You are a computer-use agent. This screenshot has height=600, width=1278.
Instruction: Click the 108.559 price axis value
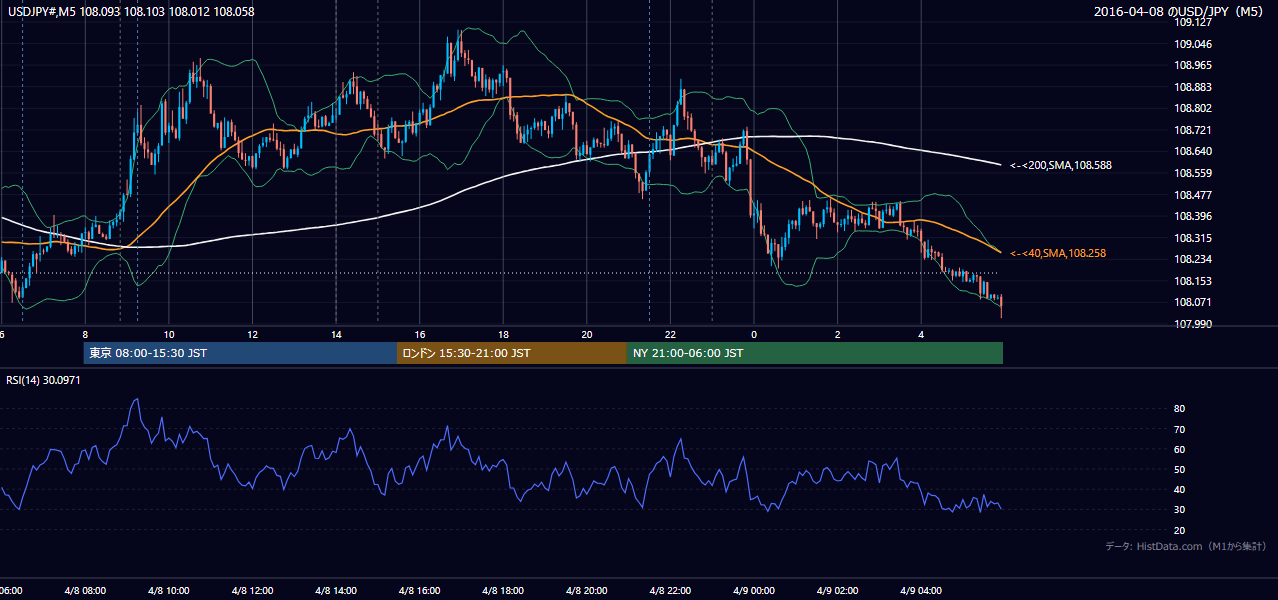click(x=1194, y=173)
